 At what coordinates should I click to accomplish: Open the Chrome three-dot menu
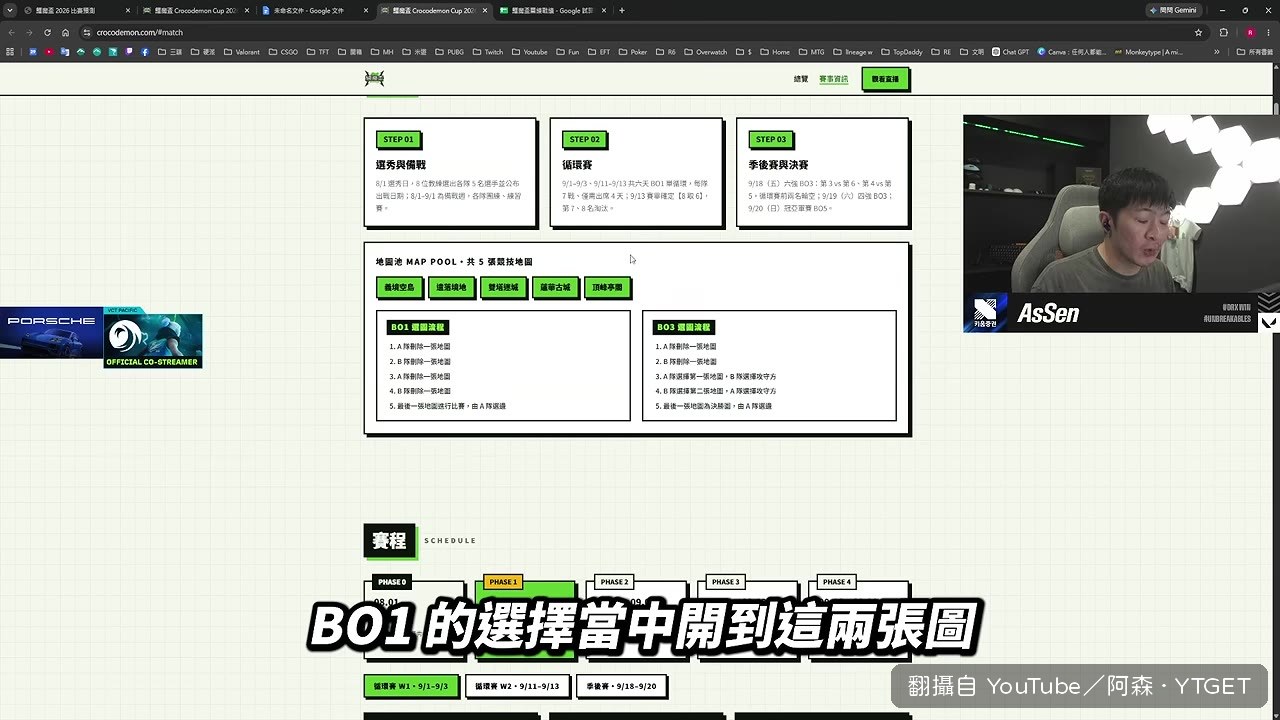pos(1268,32)
